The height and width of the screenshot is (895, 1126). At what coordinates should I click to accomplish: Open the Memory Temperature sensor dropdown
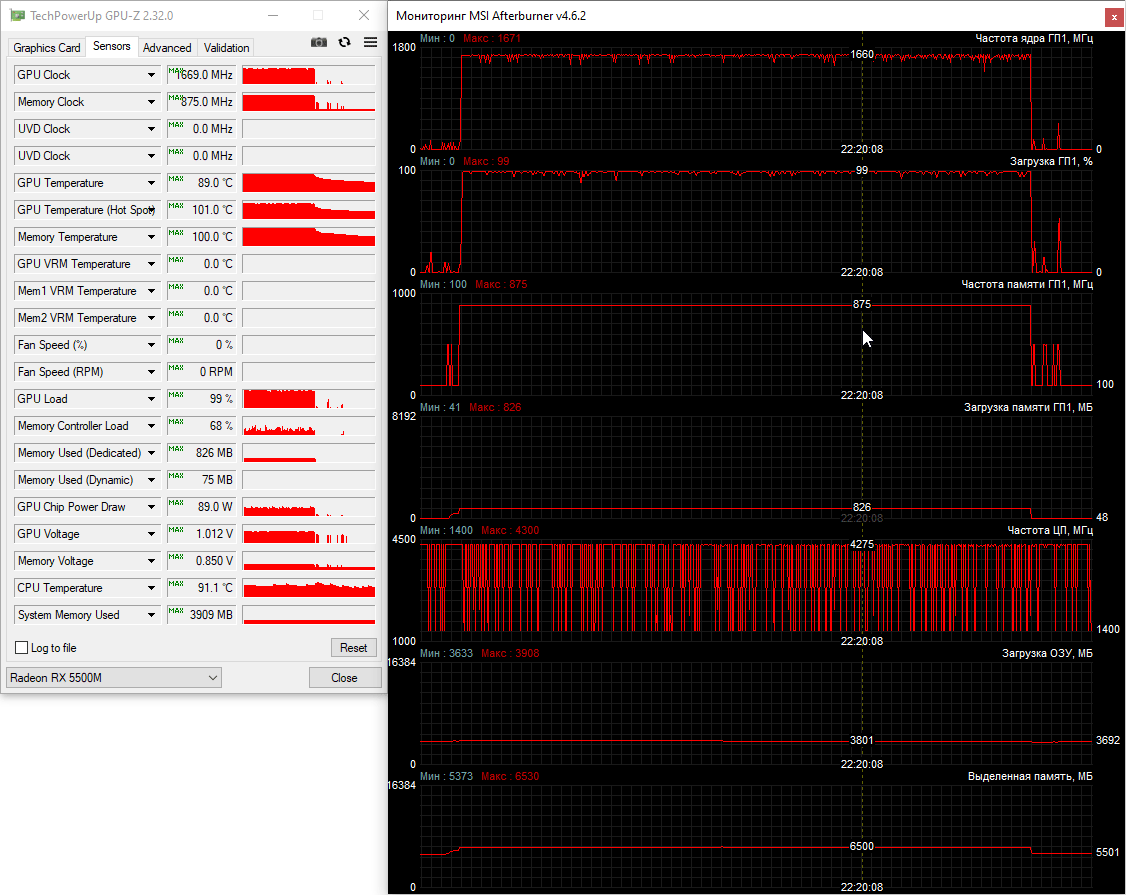pos(151,237)
